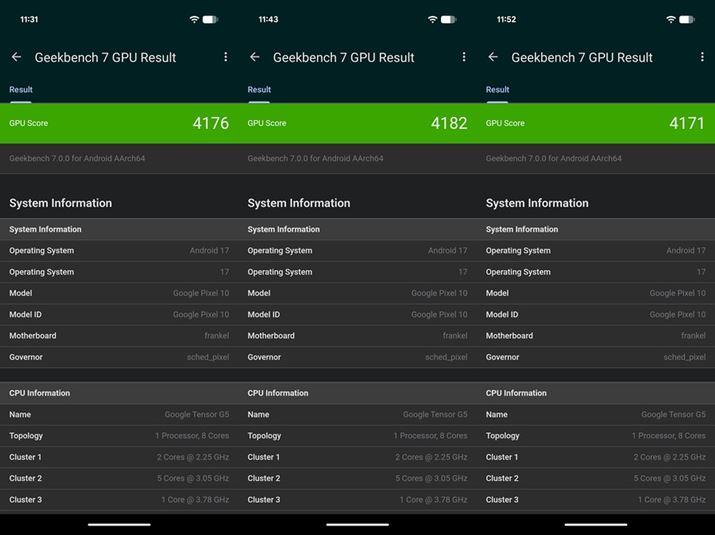Select Result tab in 11:31 screen

click(x=21, y=90)
